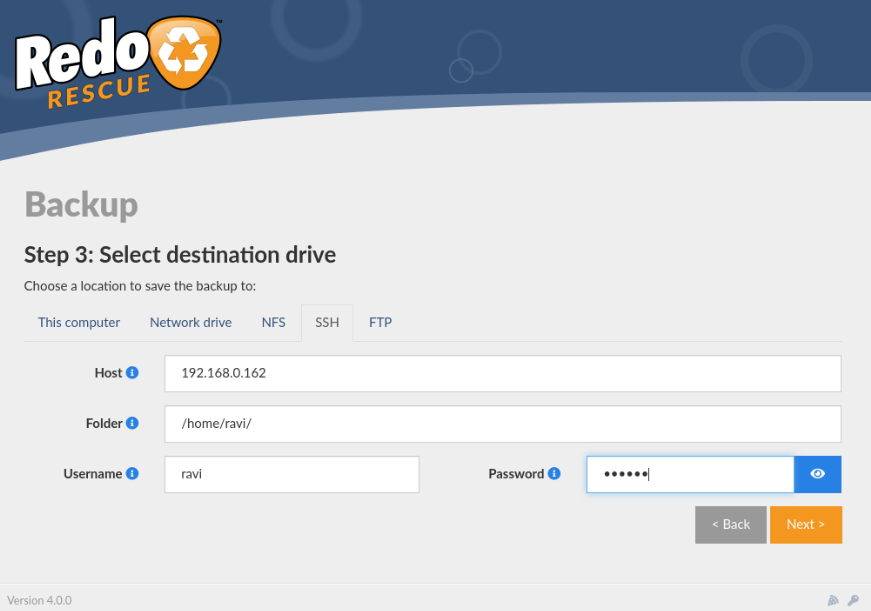Select the SSH tab
The width and height of the screenshot is (871, 611).
pos(327,323)
